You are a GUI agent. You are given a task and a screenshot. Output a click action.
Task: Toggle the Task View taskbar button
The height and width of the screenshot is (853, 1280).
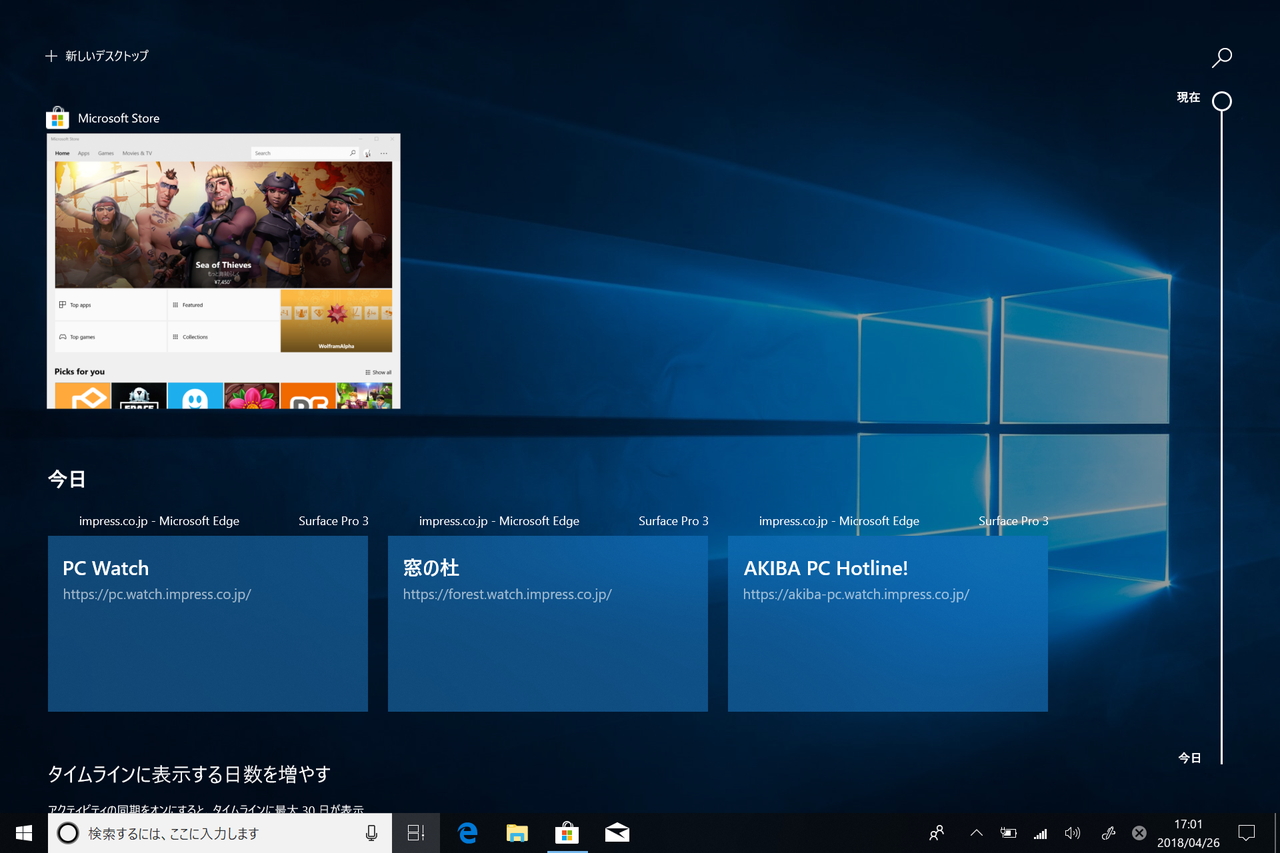click(x=416, y=833)
